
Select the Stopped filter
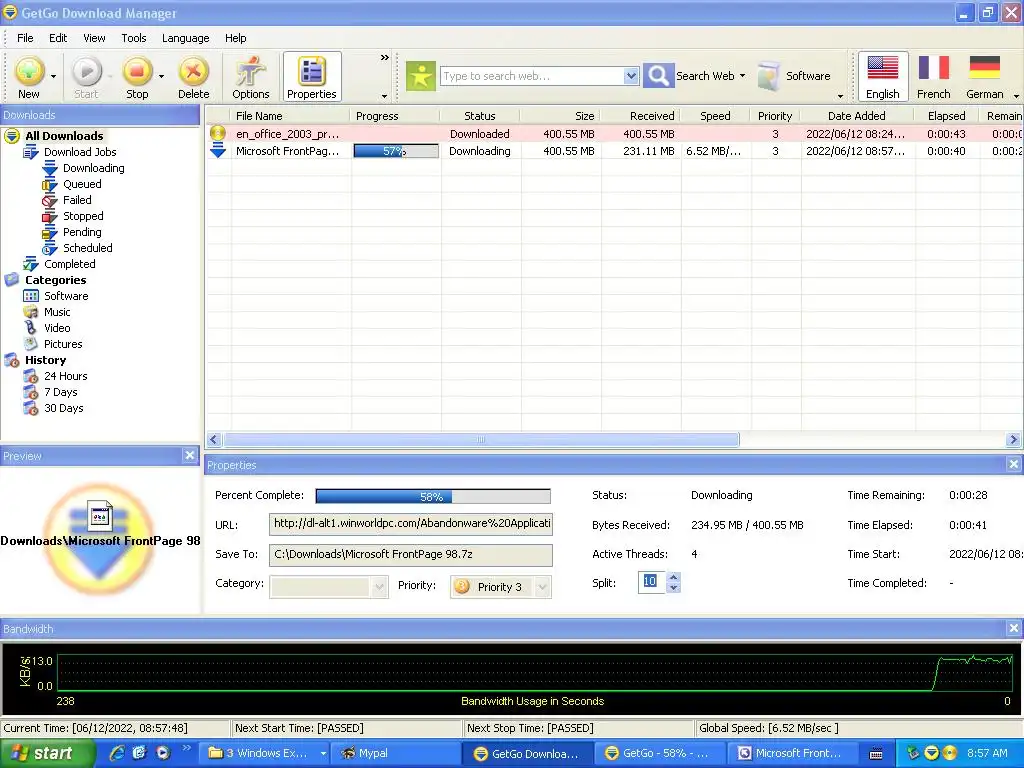pyautogui.click(x=83, y=216)
